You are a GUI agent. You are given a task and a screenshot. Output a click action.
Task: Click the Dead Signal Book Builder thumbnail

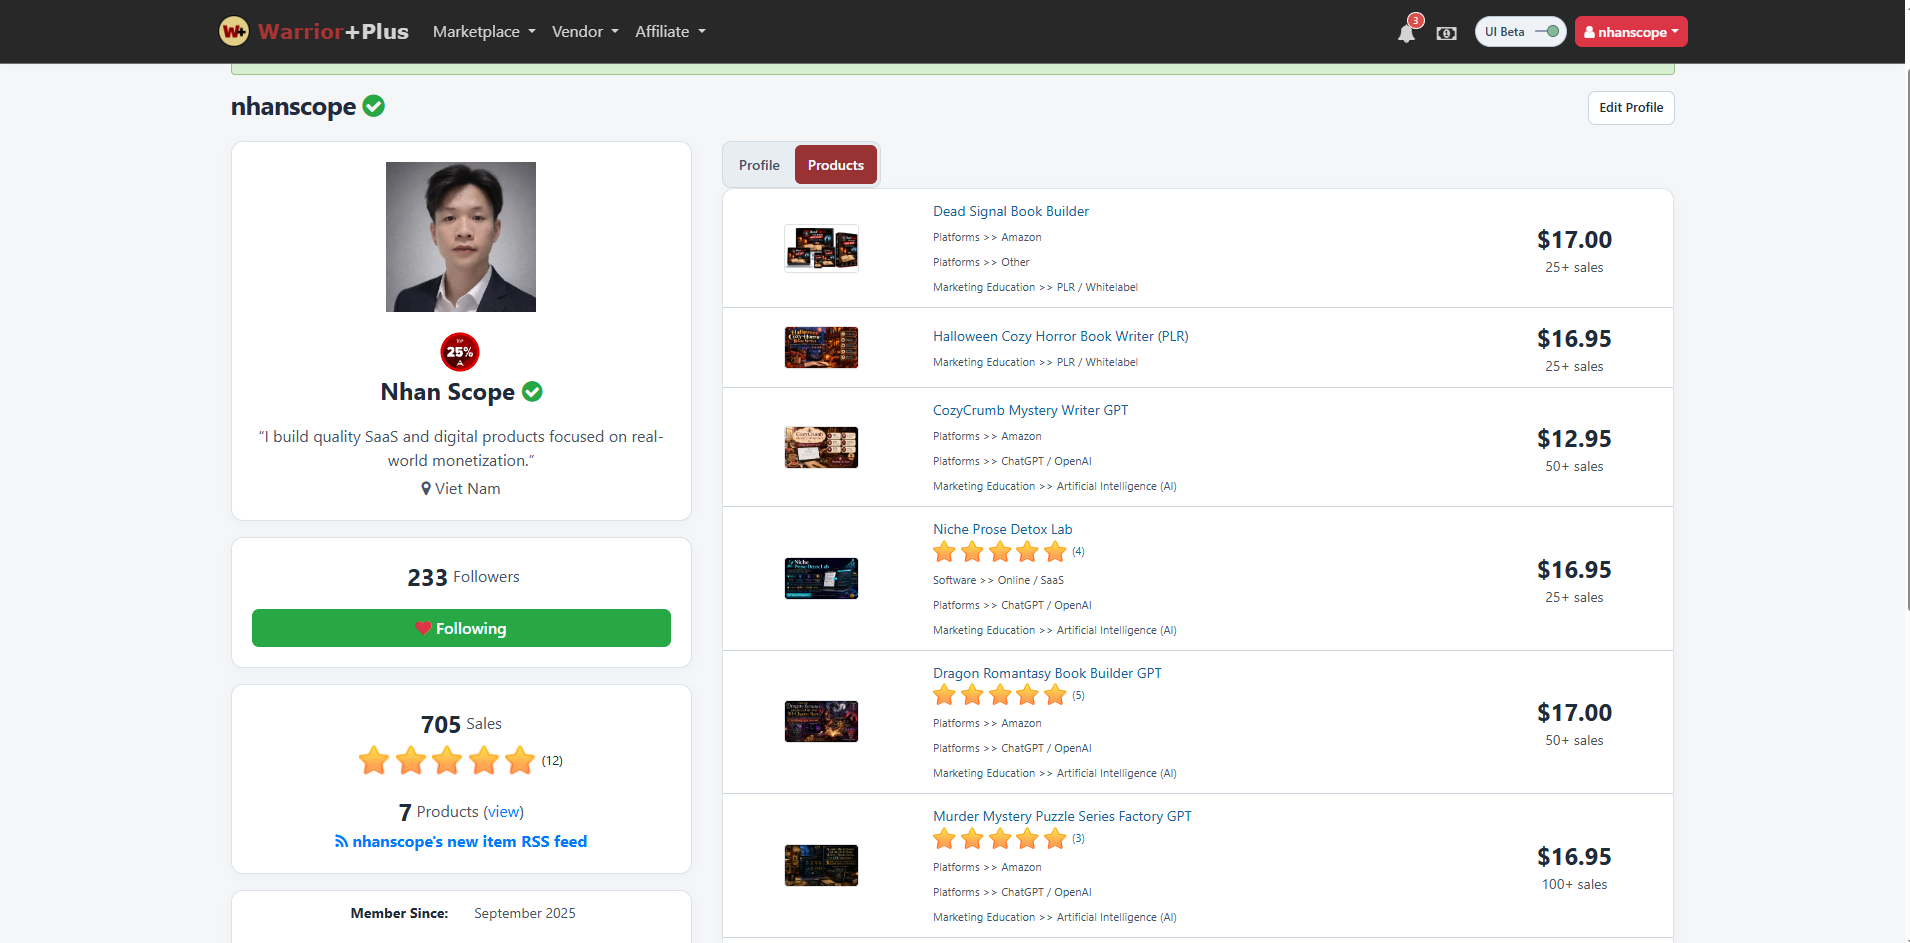tap(821, 248)
